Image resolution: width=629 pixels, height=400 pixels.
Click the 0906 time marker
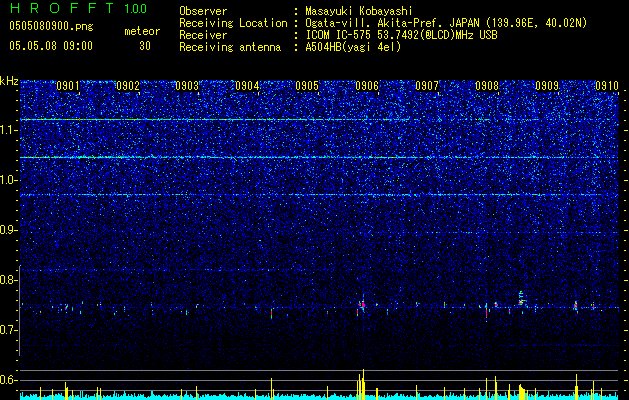[367, 86]
